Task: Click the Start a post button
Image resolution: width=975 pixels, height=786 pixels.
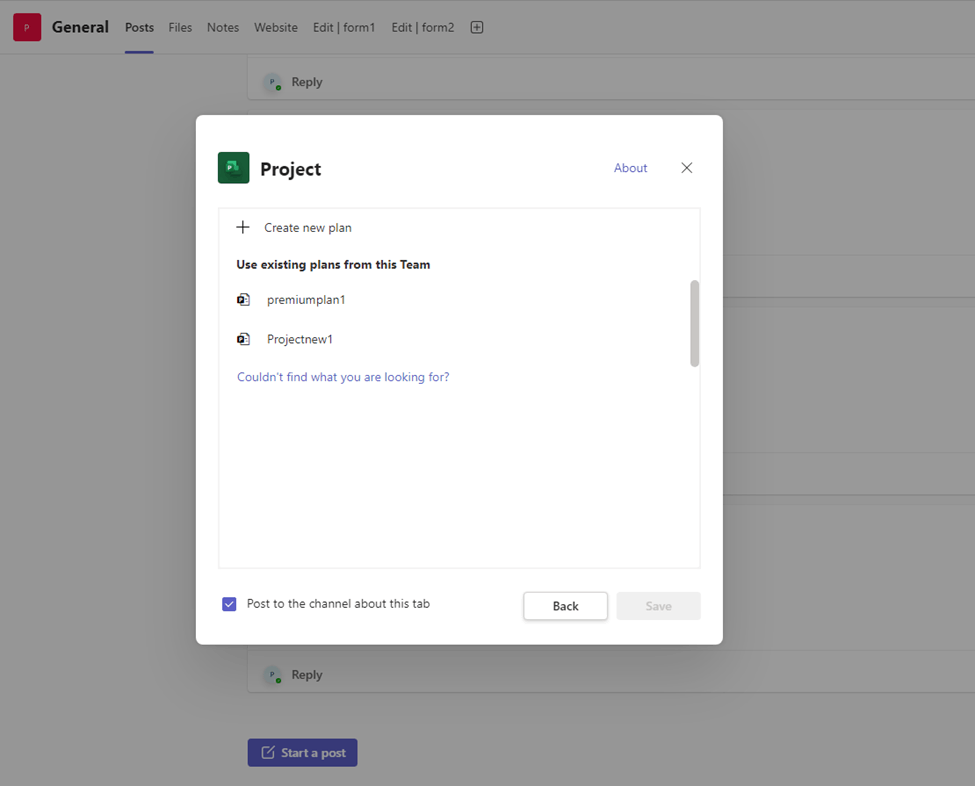Action: point(302,752)
